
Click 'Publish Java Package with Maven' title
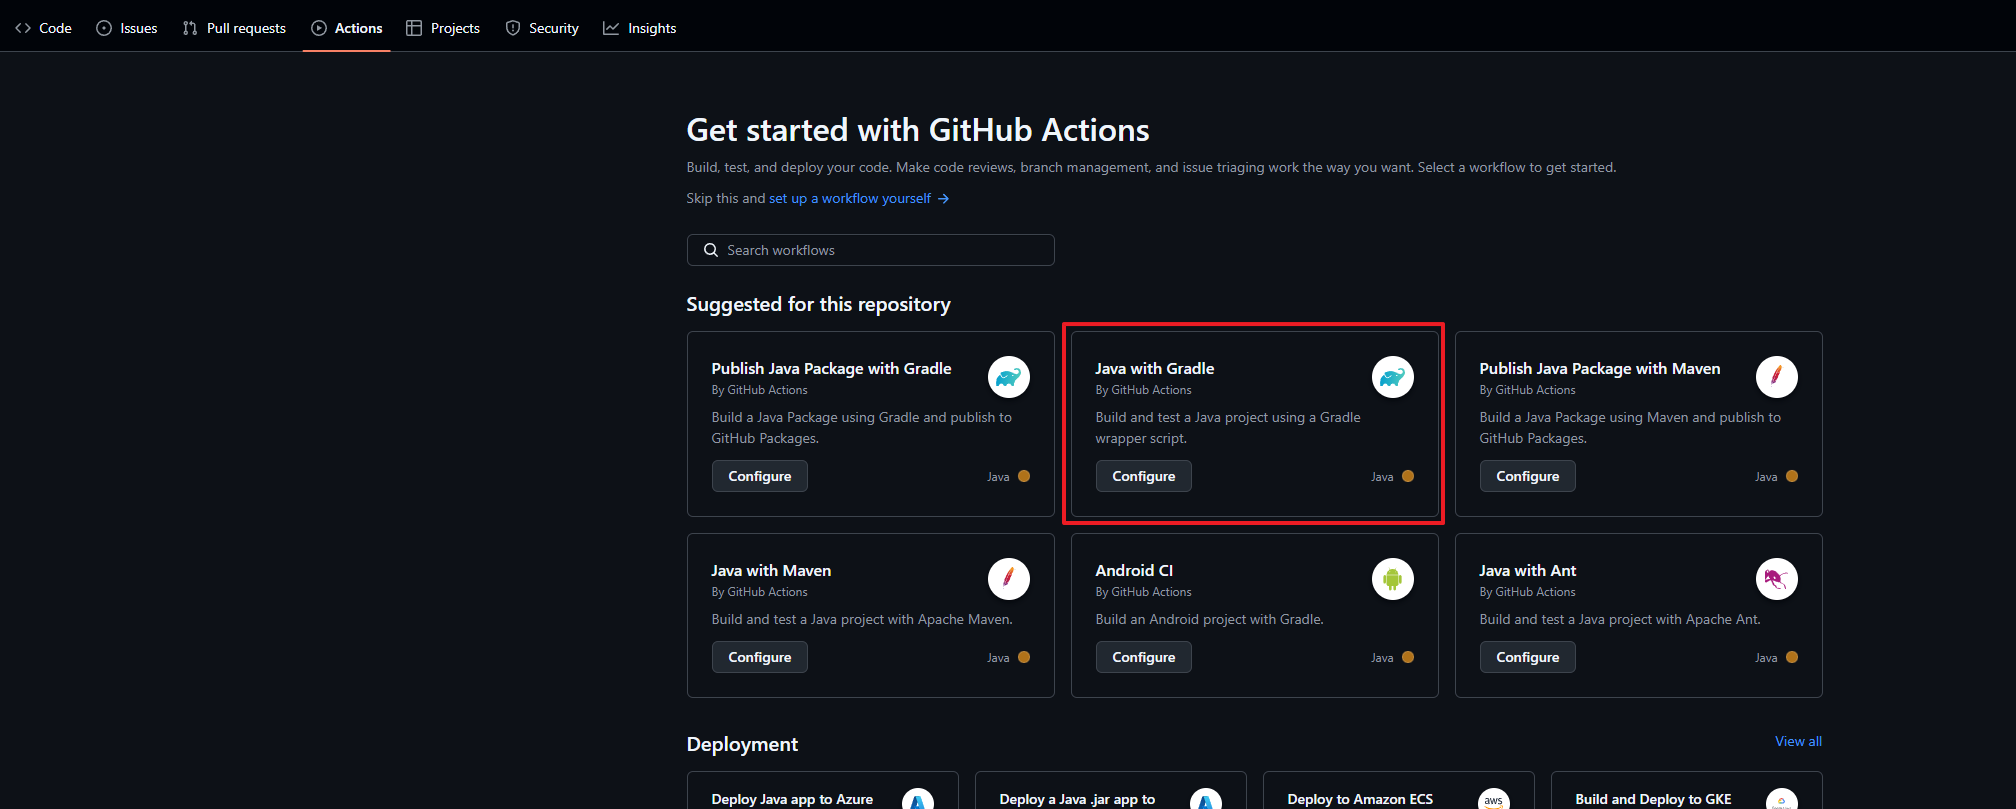tap(1600, 369)
